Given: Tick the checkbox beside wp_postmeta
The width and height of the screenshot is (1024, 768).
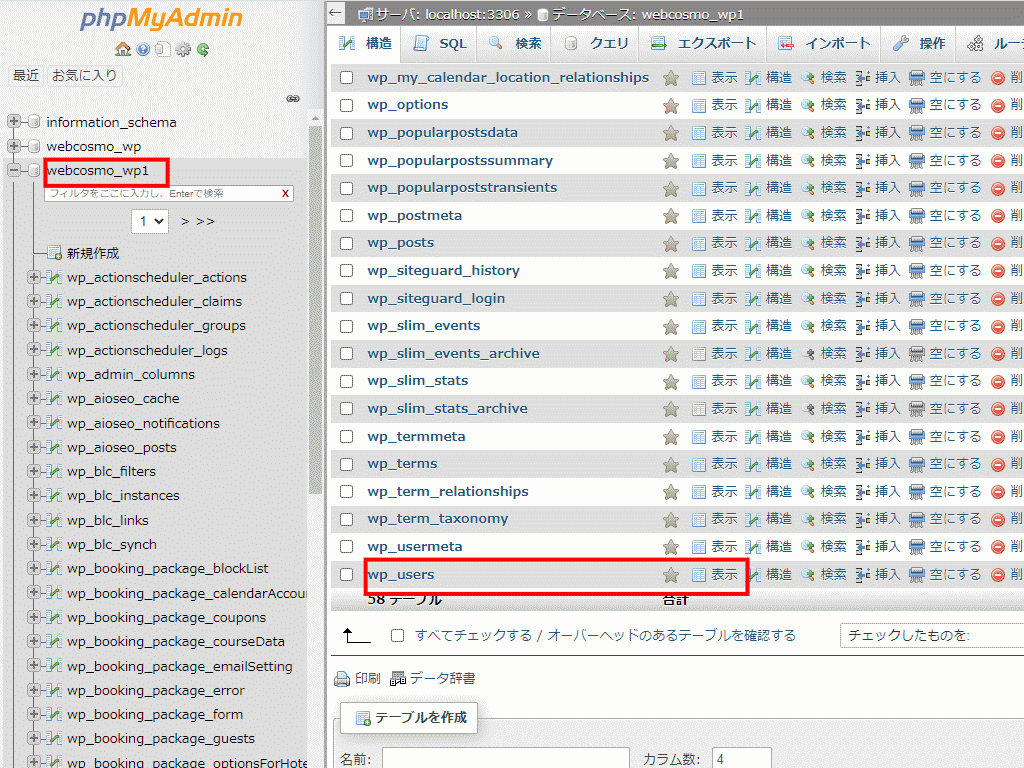Looking at the screenshot, I should click(x=347, y=216).
